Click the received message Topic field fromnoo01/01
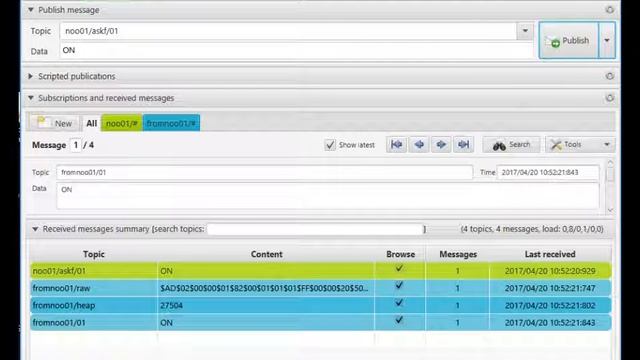This screenshot has height=360, width=640. pyautogui.click(x=264, y=172)
